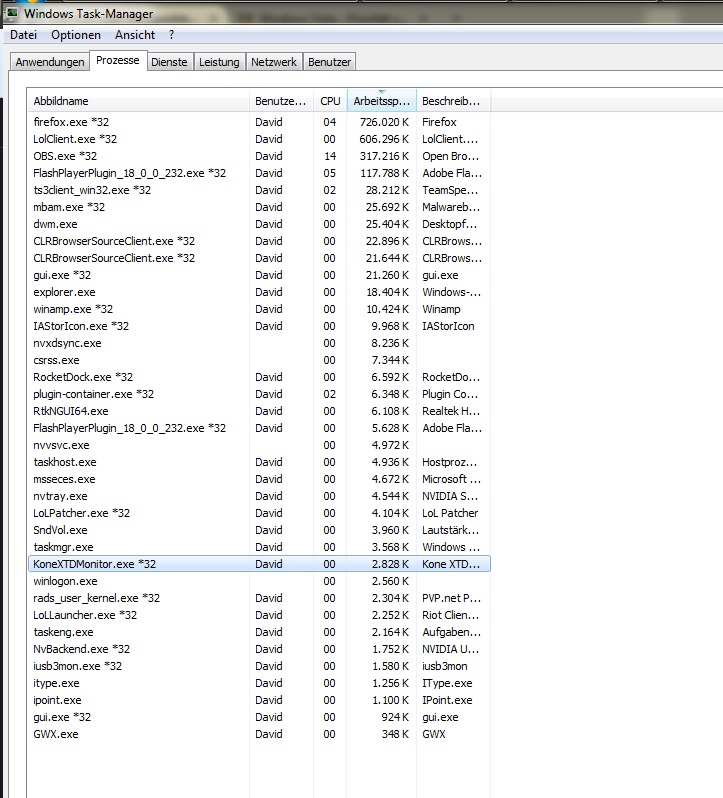
Task: Sort by CPU column header
Action: pyautogui.click(x=330, y=101)
